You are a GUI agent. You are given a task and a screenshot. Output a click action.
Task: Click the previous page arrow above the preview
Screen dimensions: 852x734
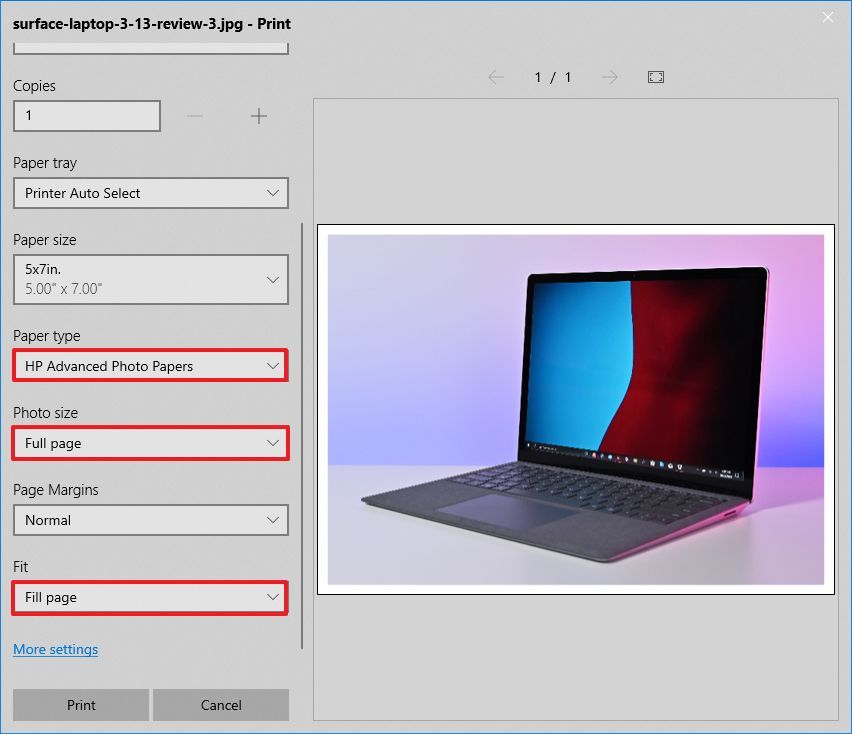(x=496, y=77)
